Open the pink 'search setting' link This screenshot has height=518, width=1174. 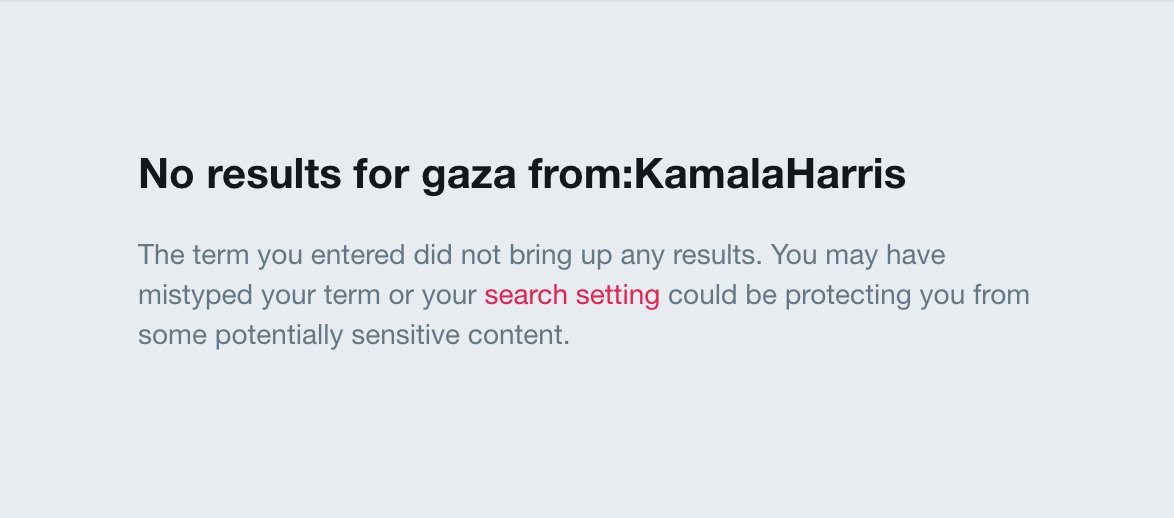[572, 295]
